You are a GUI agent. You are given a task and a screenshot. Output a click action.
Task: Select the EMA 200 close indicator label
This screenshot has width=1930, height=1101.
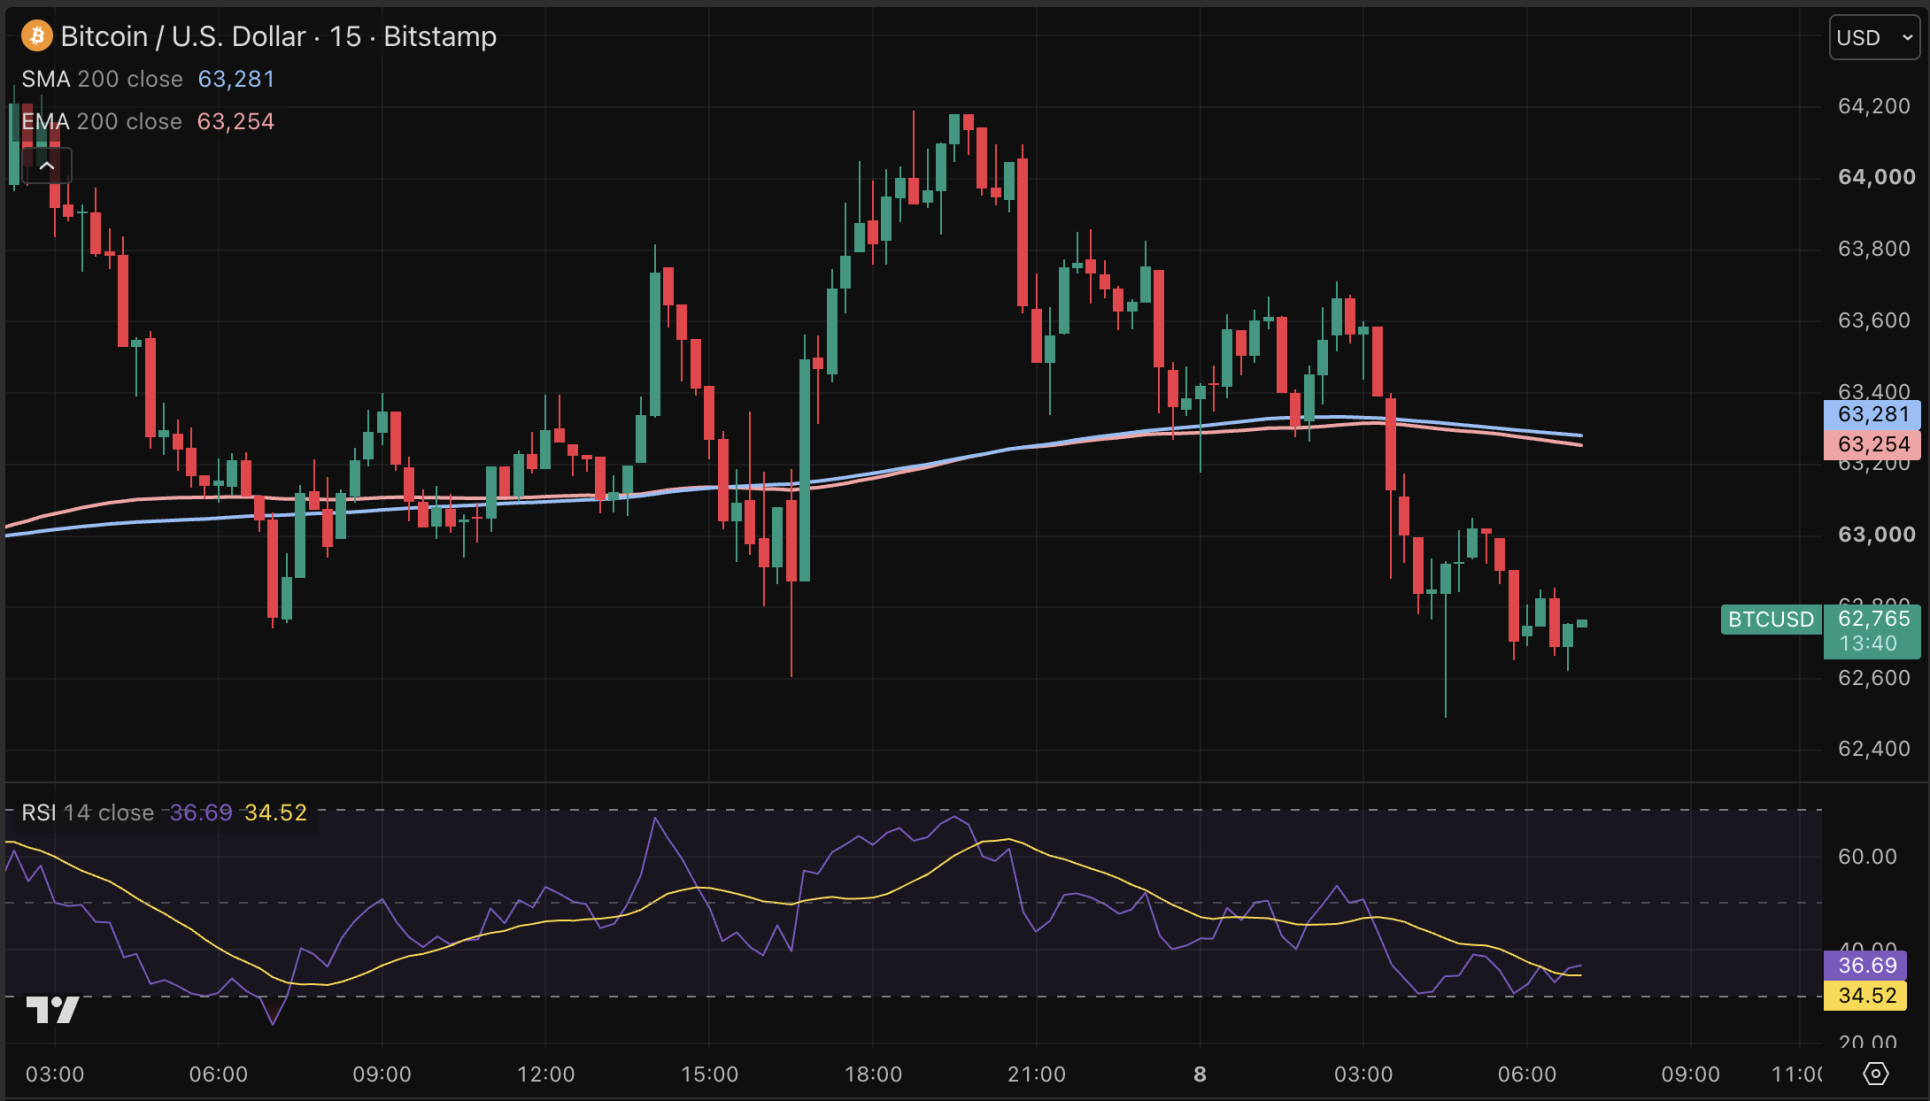(102, 121)
